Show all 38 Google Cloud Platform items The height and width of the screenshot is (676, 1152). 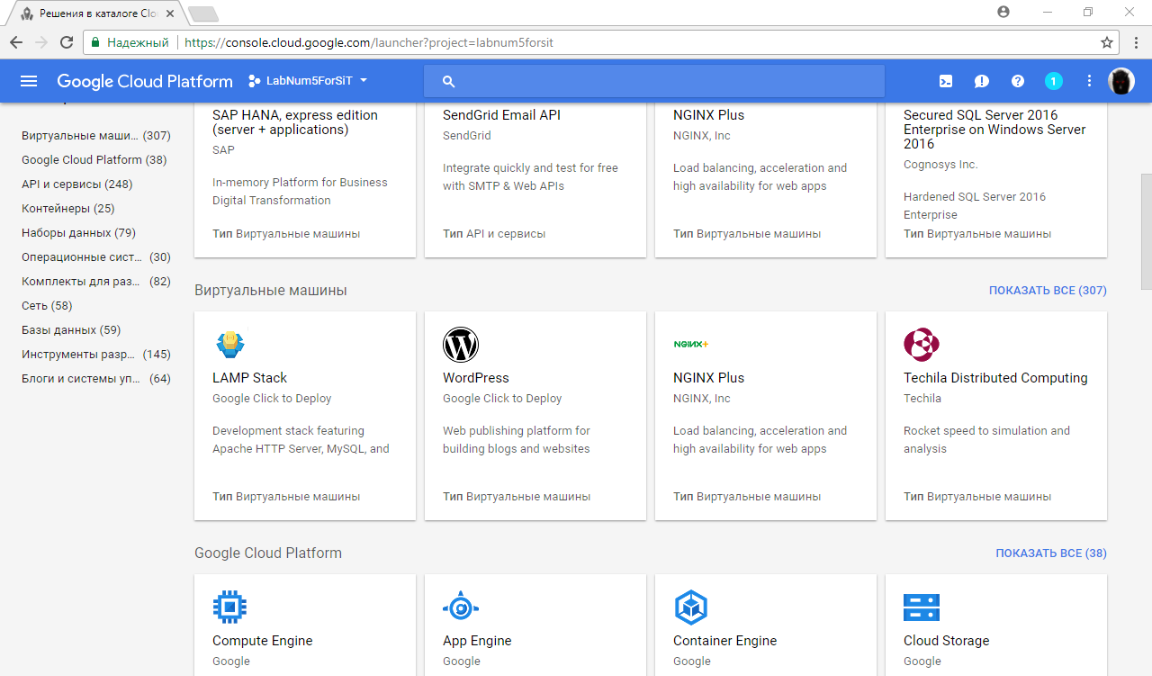(1051, 553)
